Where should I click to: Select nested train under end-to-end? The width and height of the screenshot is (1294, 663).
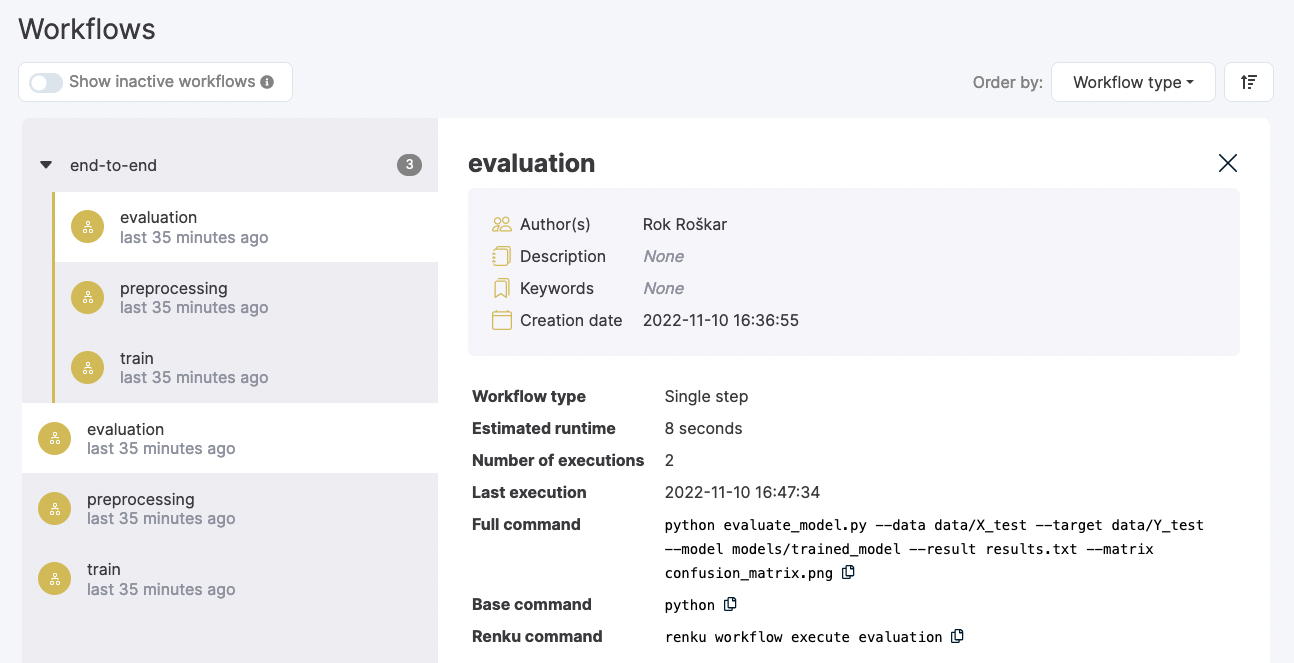pyautogui.click(x=246, y=367)
